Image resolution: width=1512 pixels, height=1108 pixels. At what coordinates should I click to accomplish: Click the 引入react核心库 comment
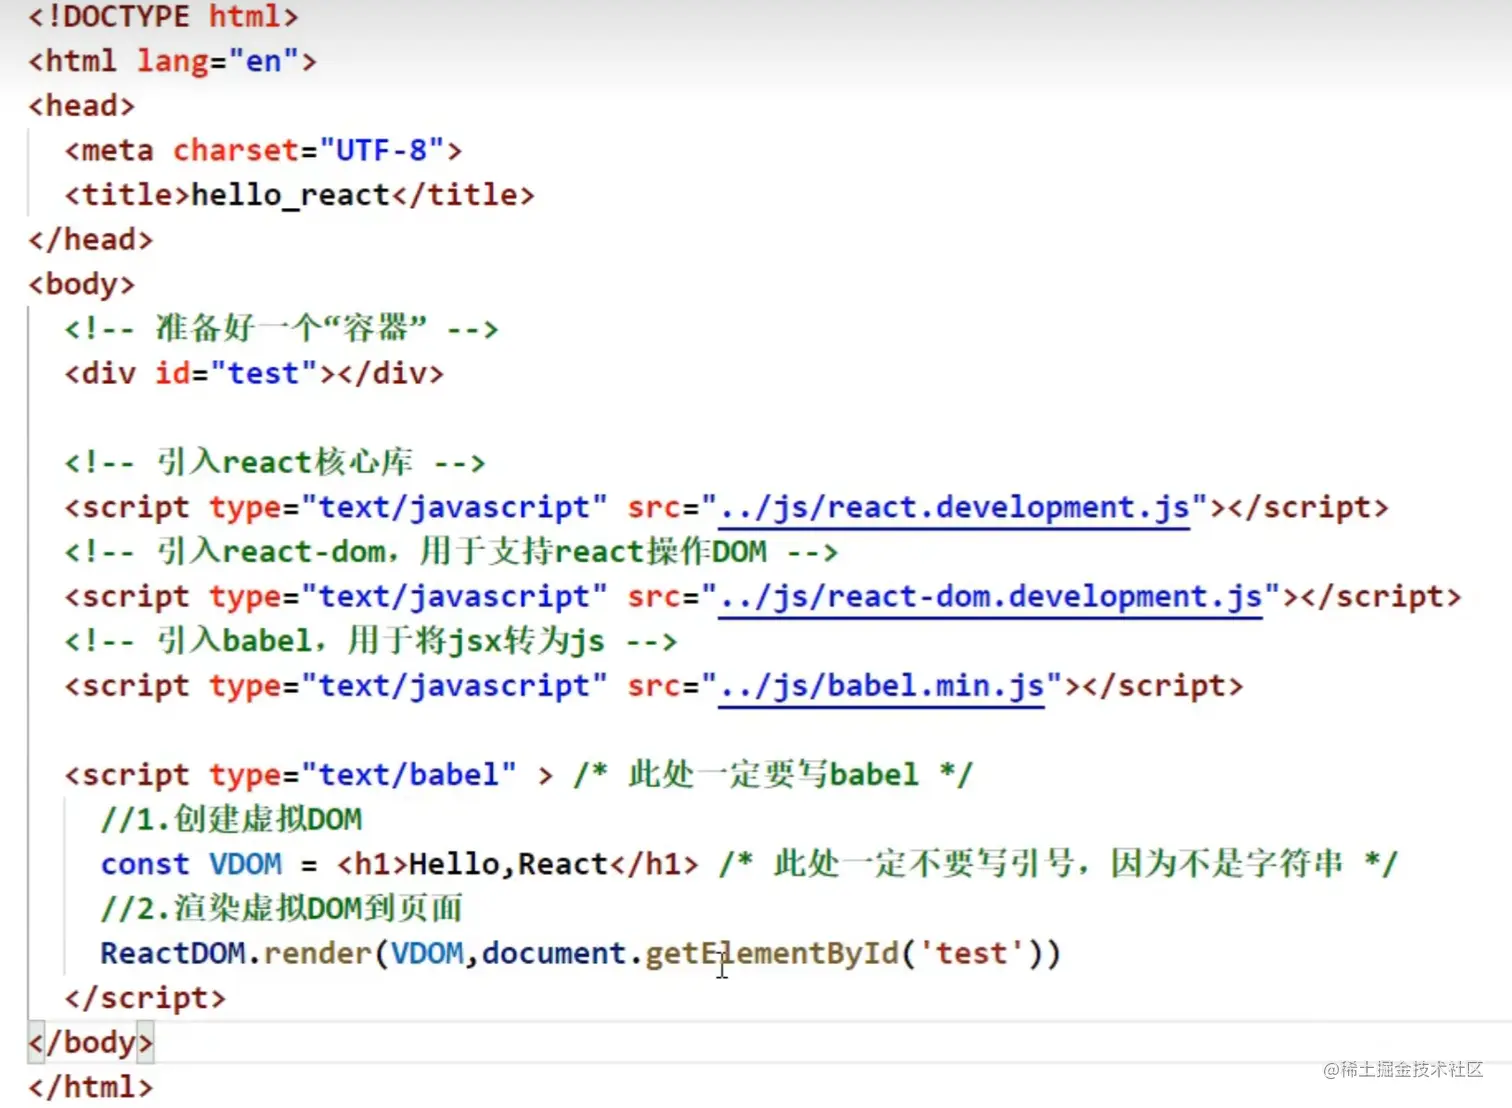click(x=275, y=463)
